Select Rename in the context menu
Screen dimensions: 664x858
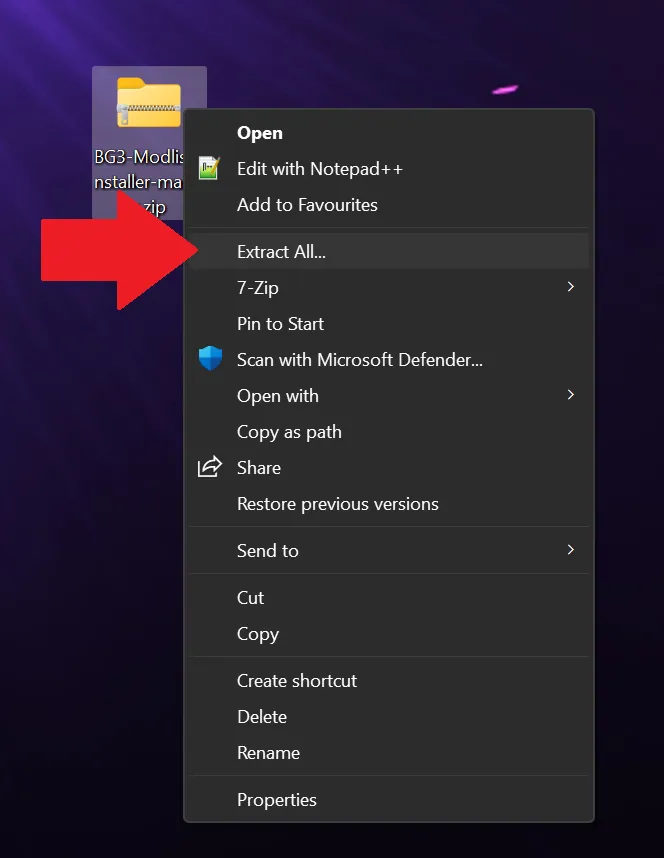click(x=389, y=753)
